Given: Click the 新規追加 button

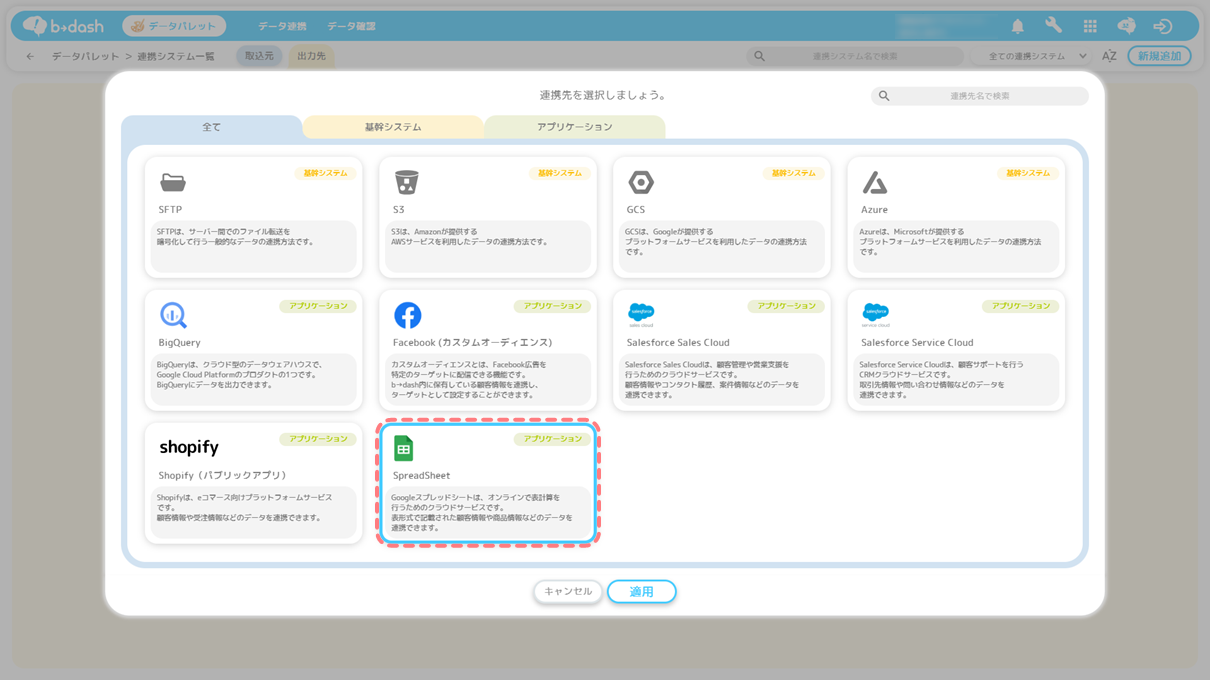Looking at the screenshot, I should pos(1159,56).
